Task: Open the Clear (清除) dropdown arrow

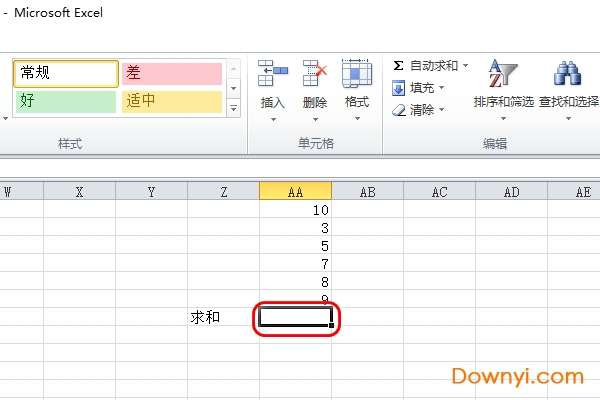Action: click(441, 110)
